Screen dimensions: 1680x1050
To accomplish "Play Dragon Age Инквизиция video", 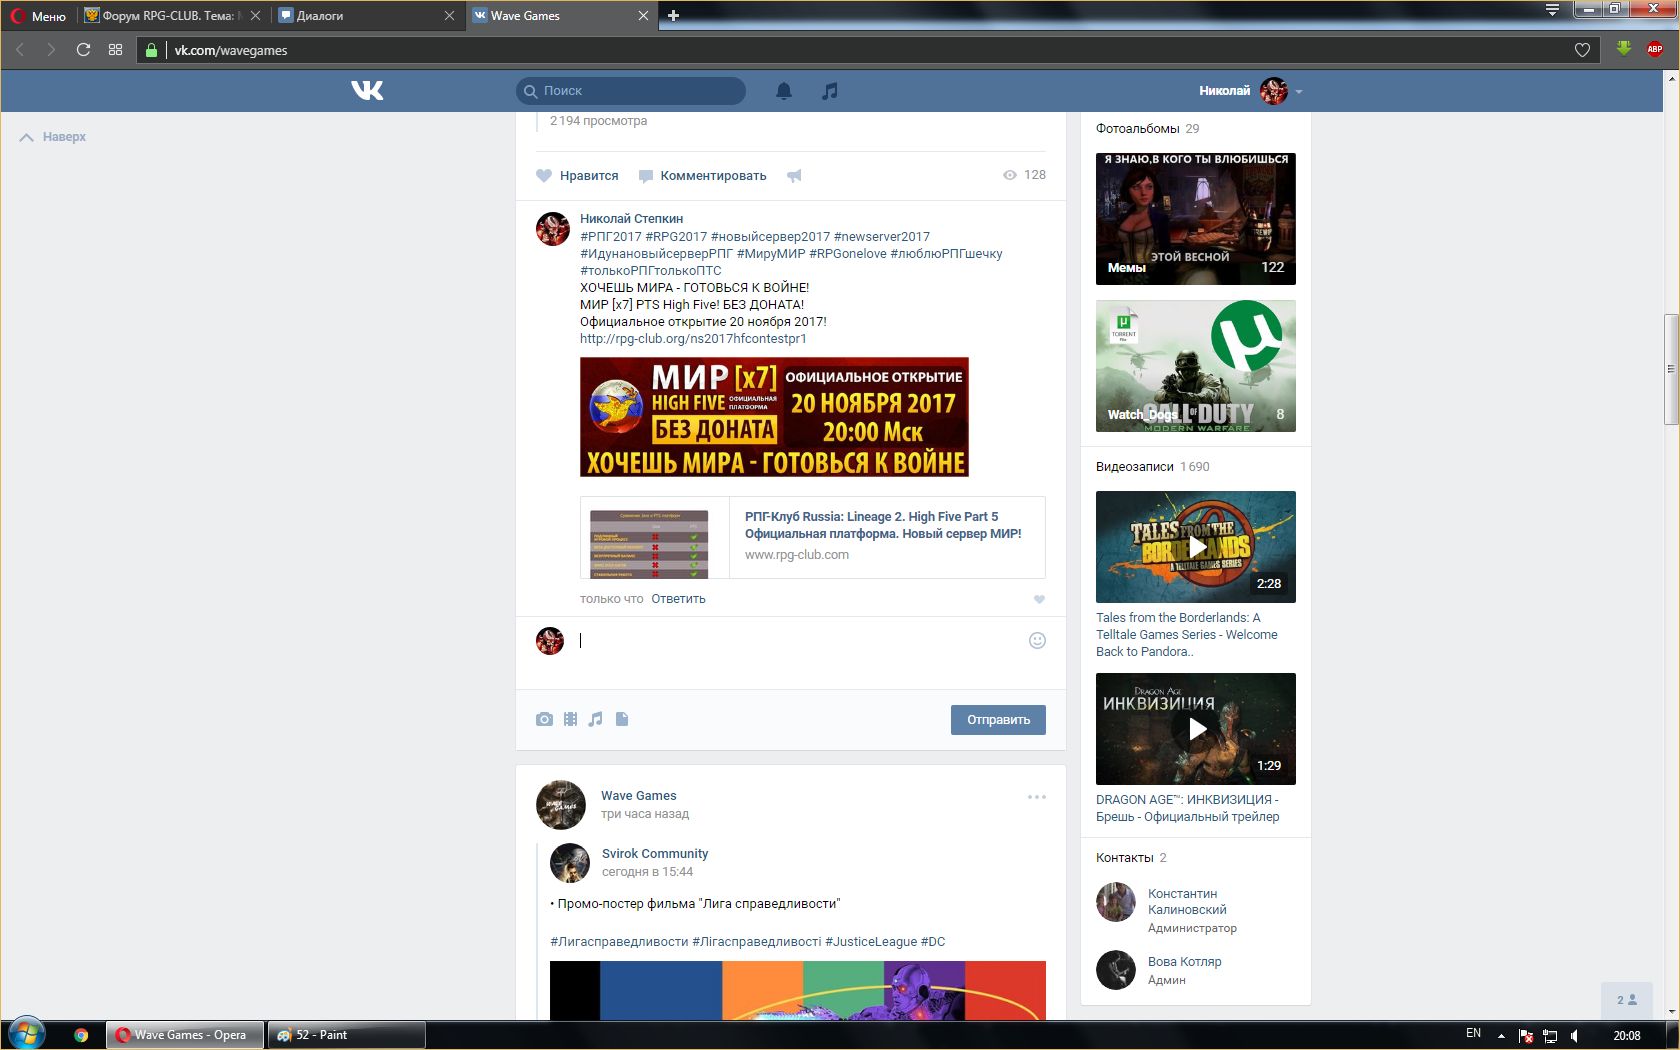I will point(1196,729).
